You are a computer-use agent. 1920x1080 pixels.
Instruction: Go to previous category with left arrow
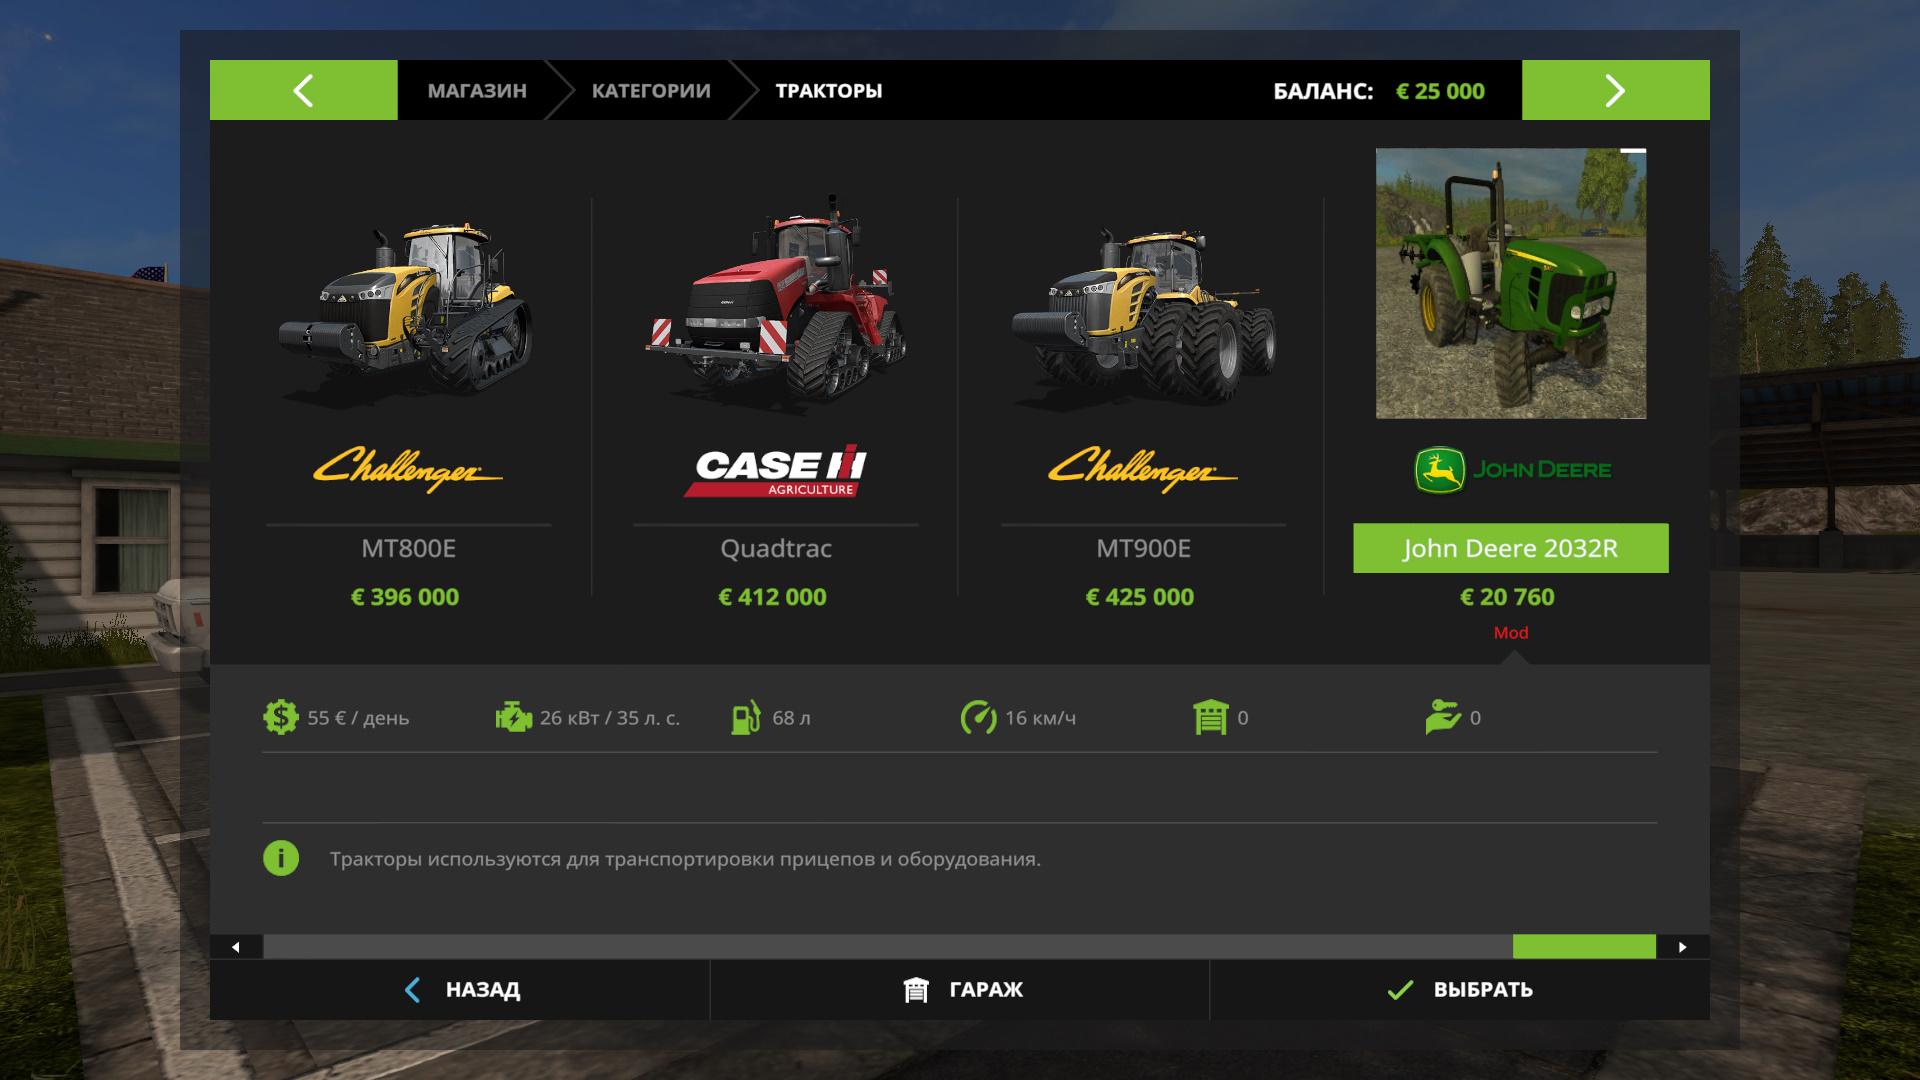point(304,90)
